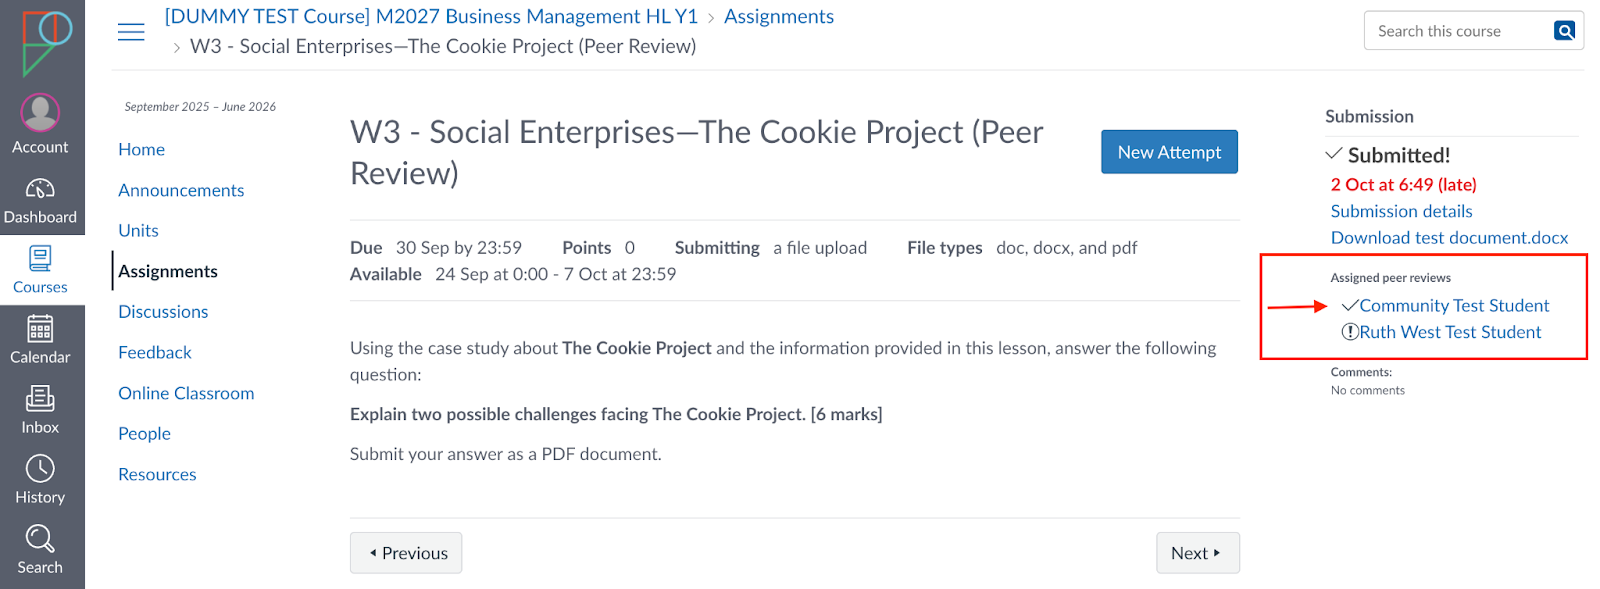Download test document.docx file
Image resolution: width=1600 pixels, height=589 pixels.
coord(1449,238)
